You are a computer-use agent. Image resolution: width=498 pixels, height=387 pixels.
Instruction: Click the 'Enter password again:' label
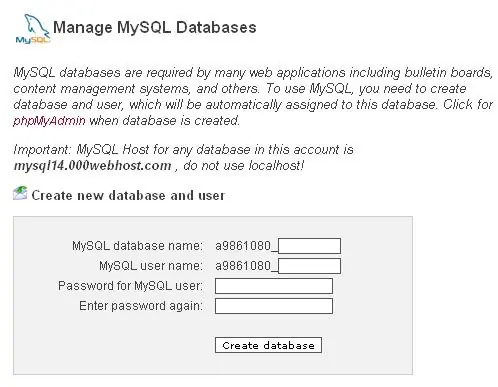141,306
